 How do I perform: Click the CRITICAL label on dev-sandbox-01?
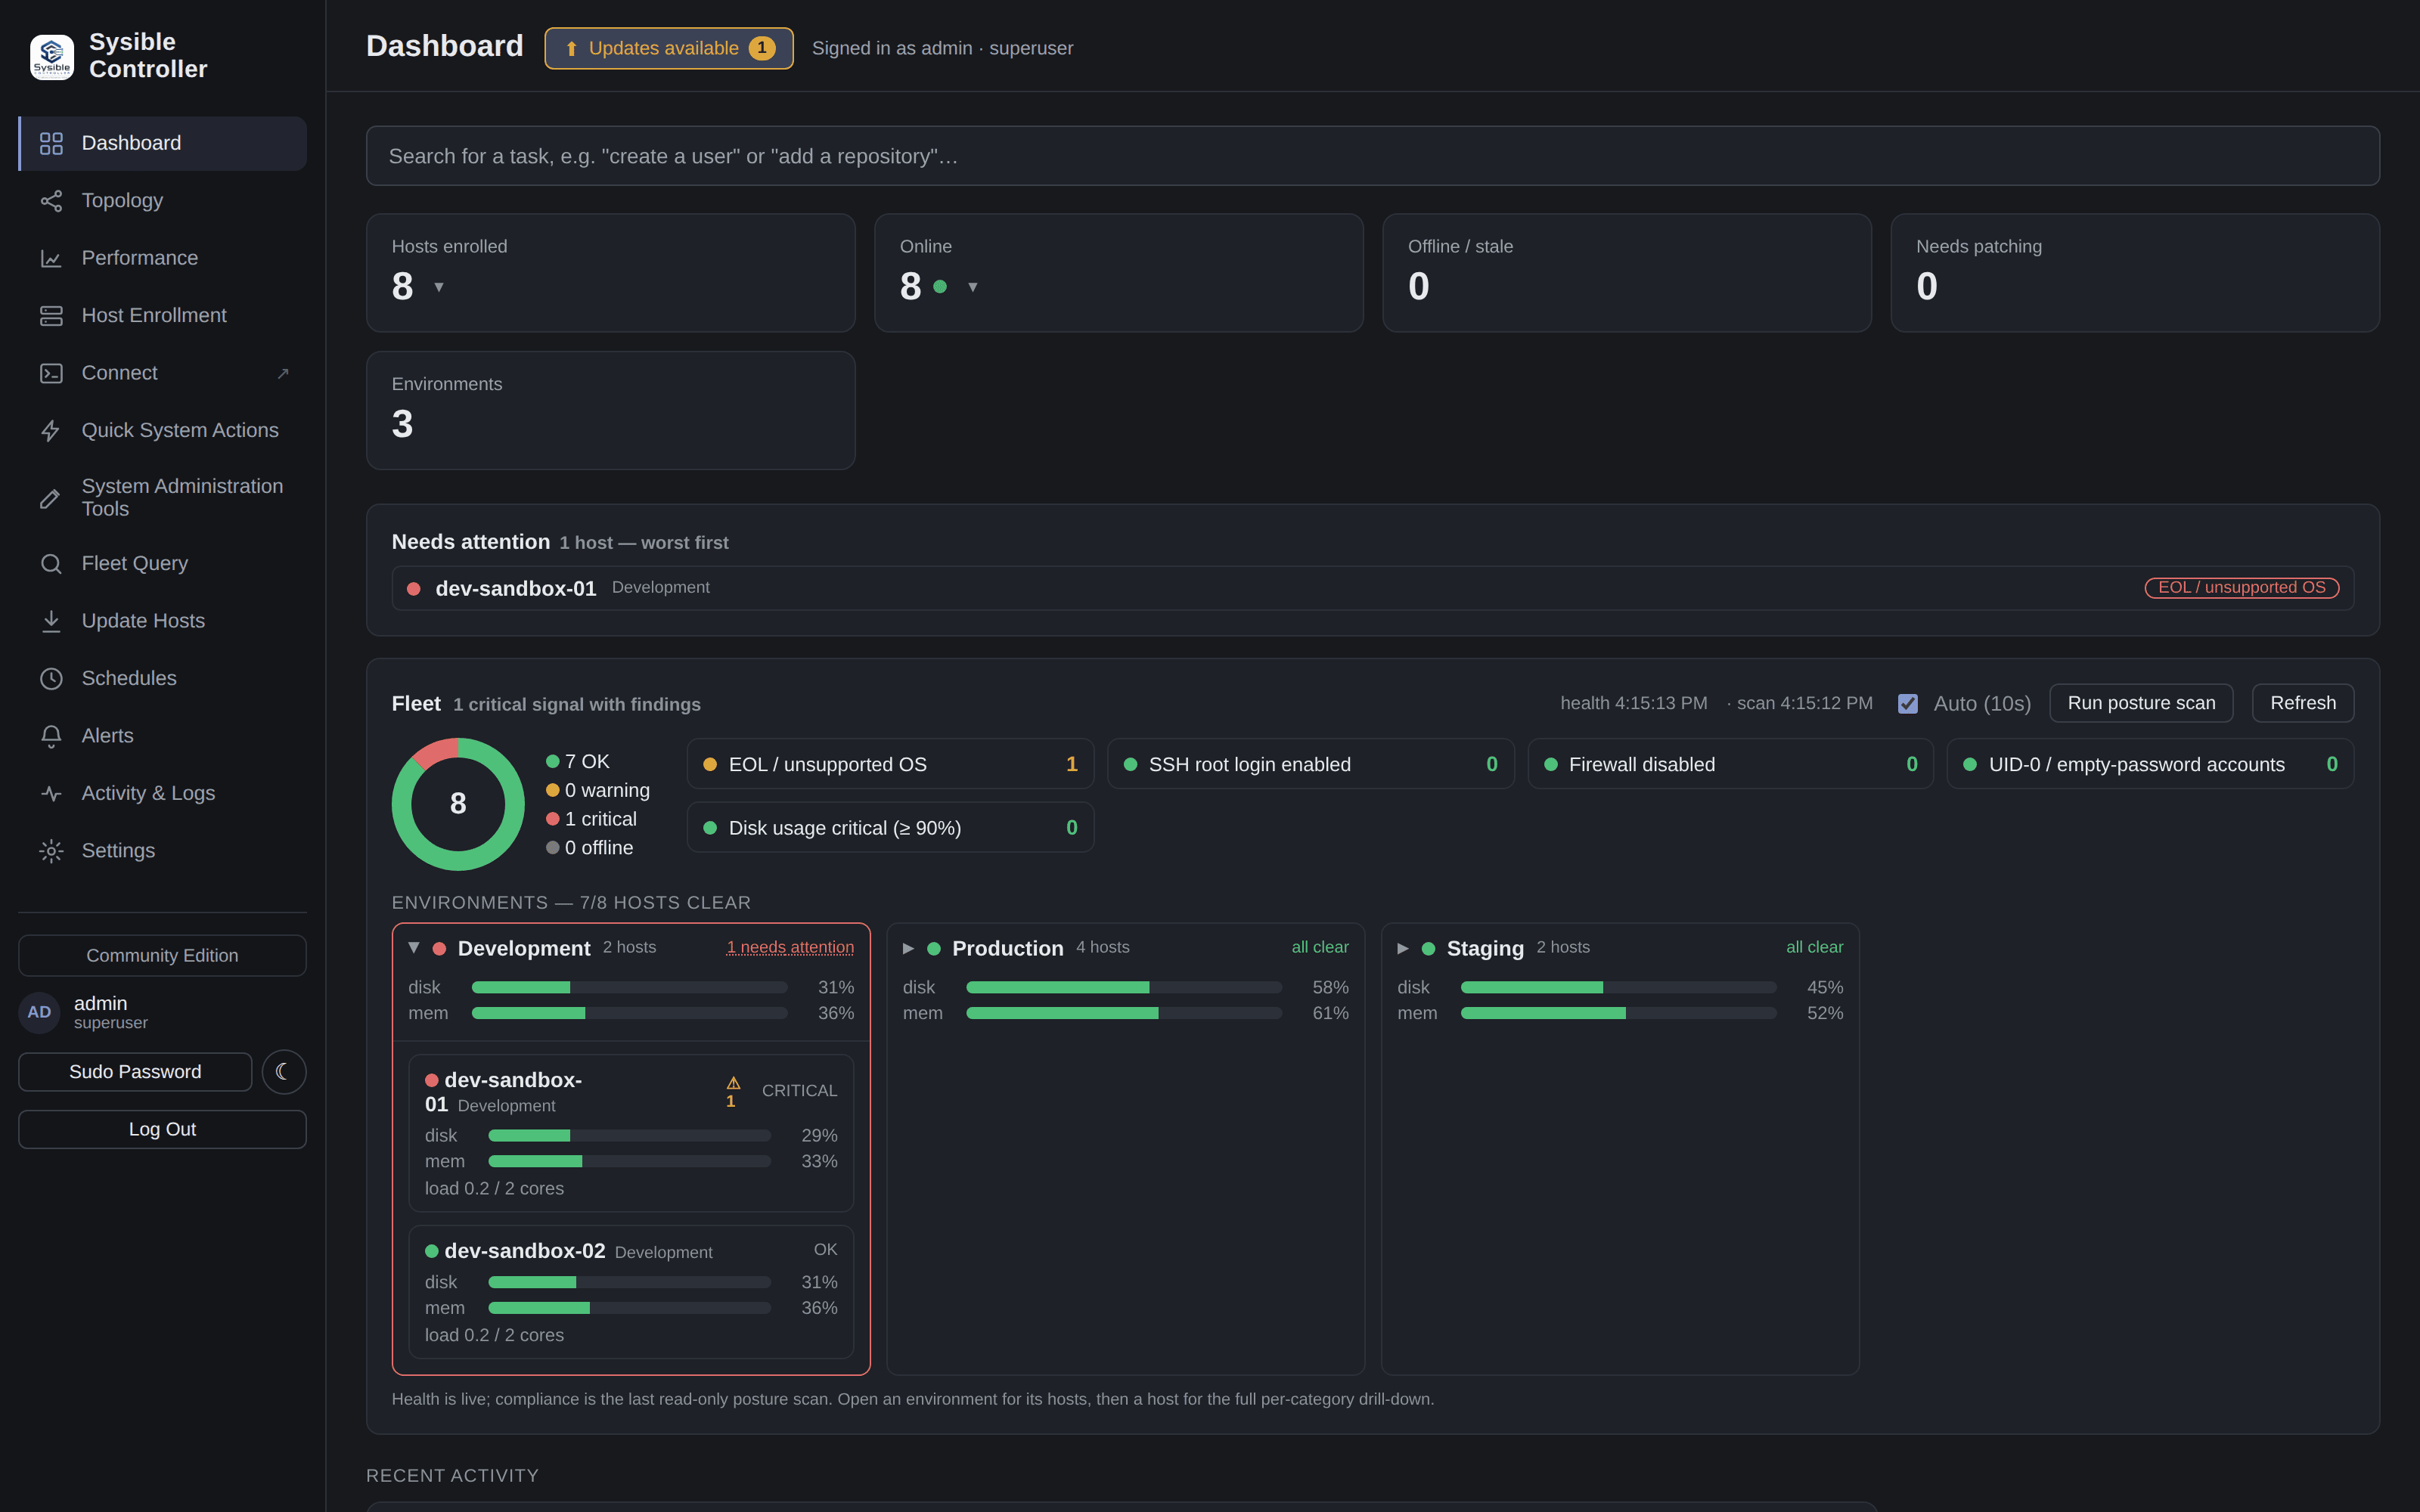[x=799, y=1091]
